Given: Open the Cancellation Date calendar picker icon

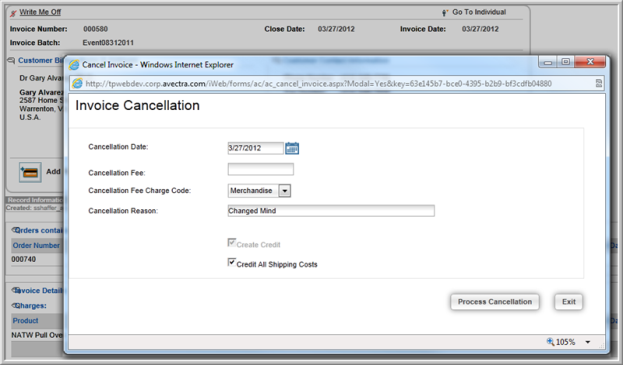Looking at the screenshot, I should (x=292, y=148).
